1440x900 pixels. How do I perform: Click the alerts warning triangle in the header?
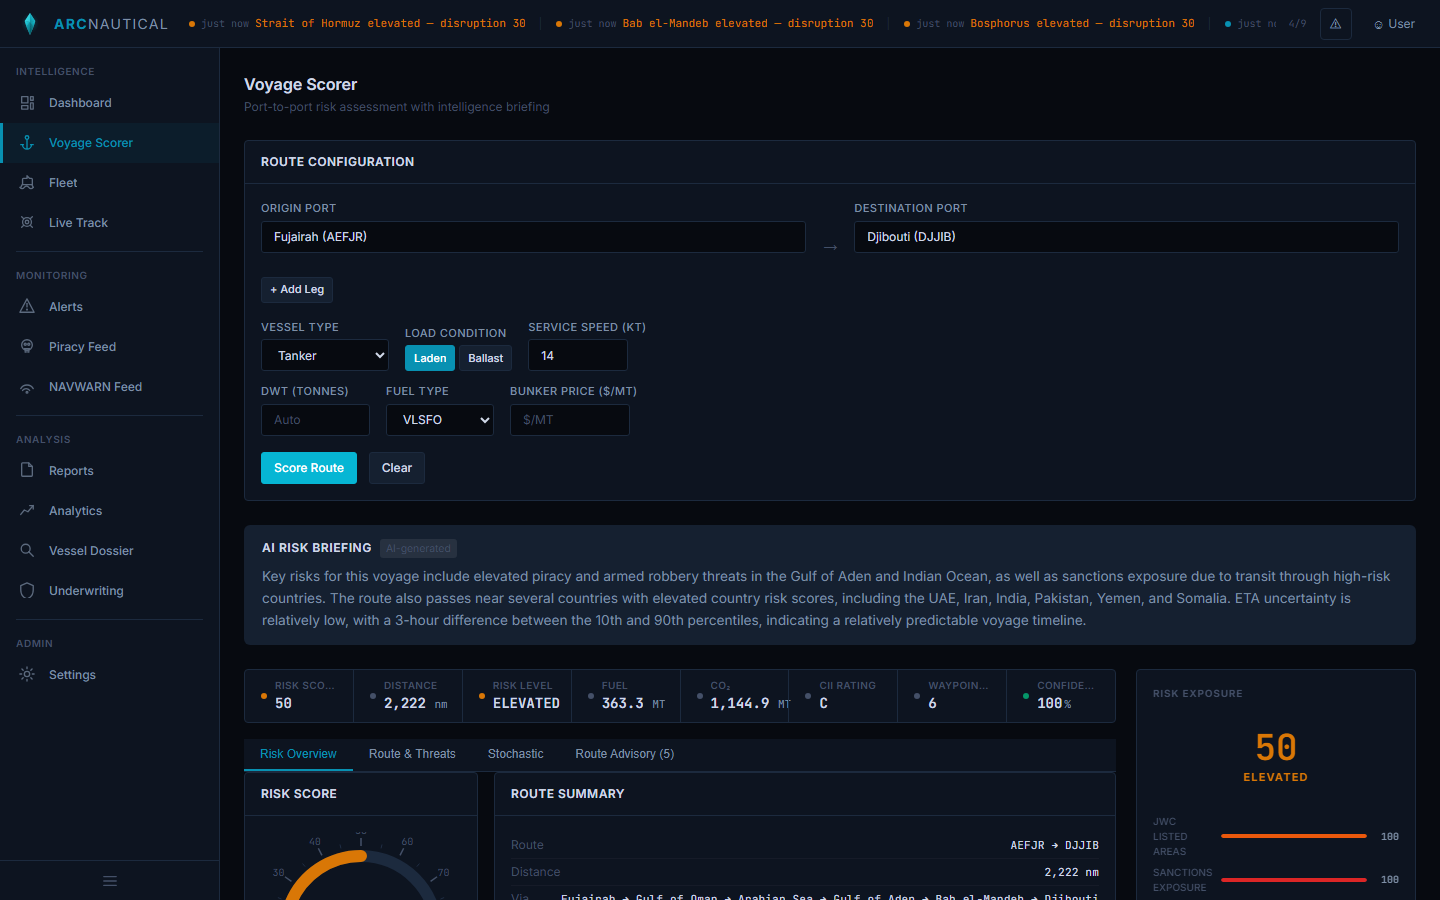(1336, 23)
